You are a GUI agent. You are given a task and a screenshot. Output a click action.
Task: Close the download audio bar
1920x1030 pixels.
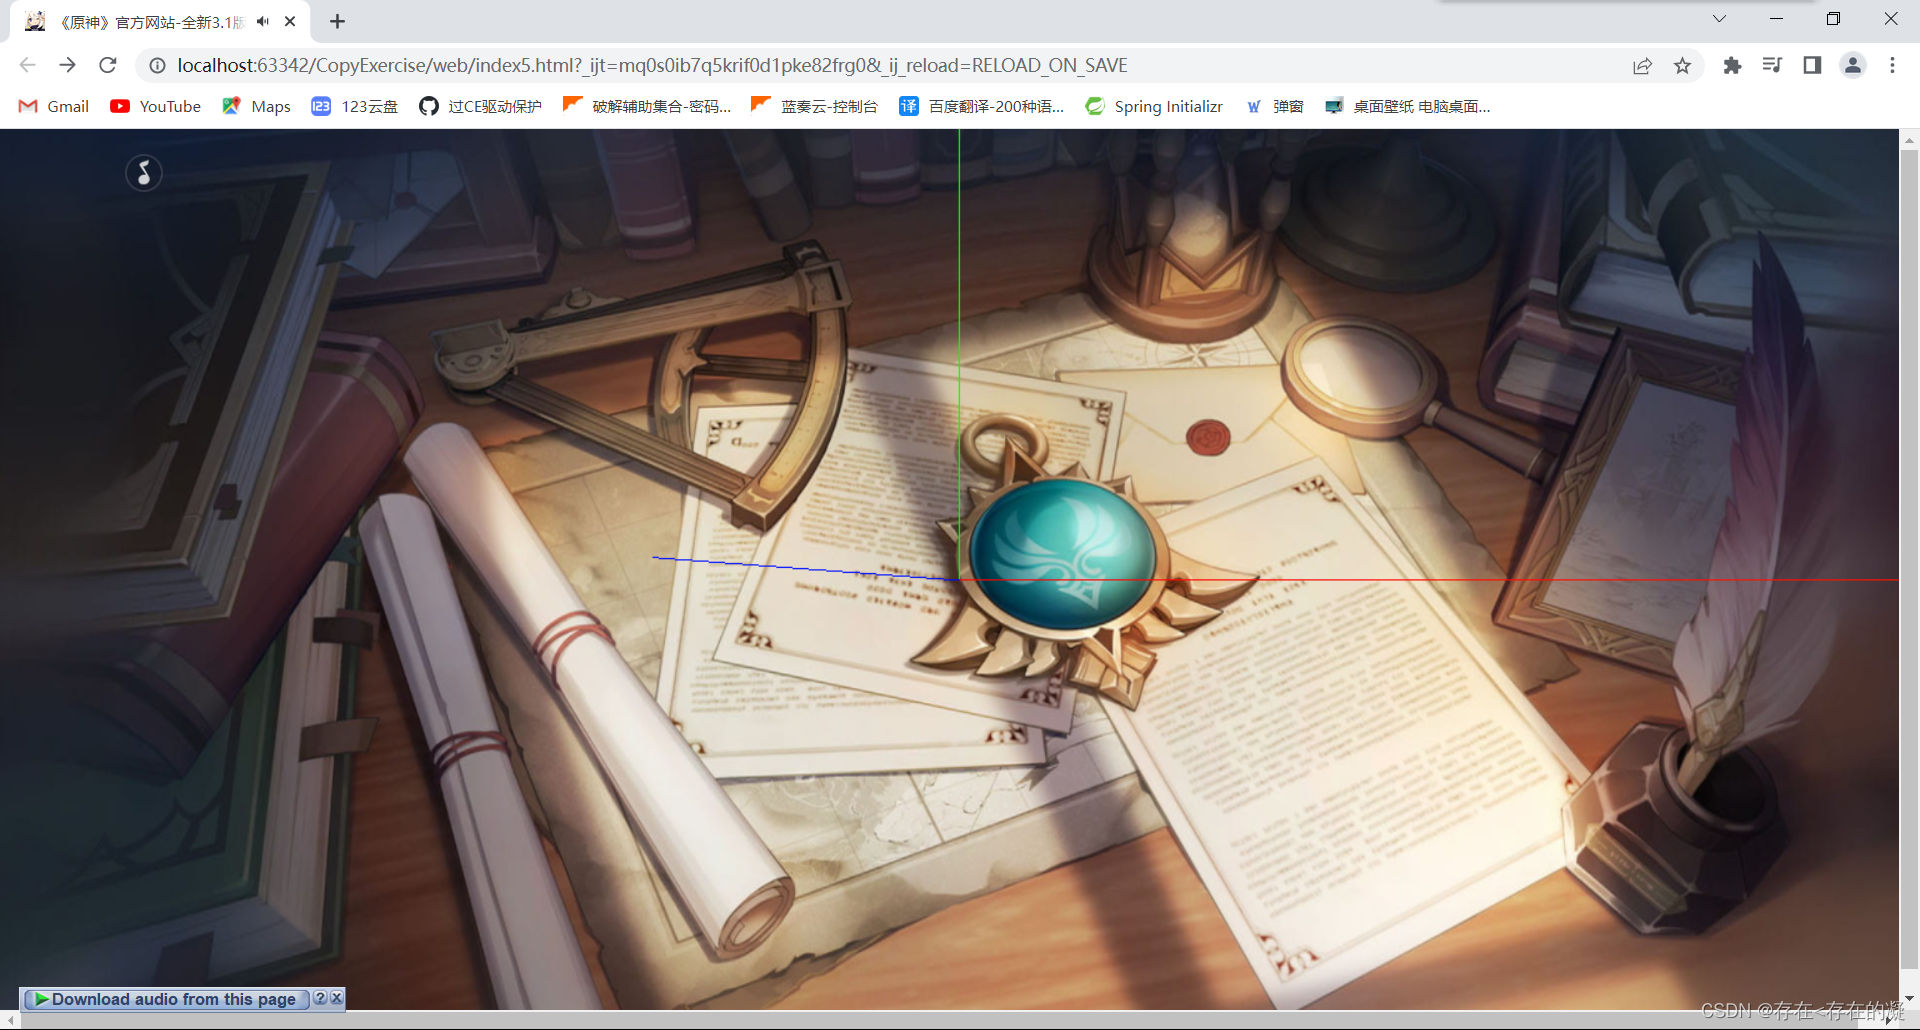coord(337,998)
